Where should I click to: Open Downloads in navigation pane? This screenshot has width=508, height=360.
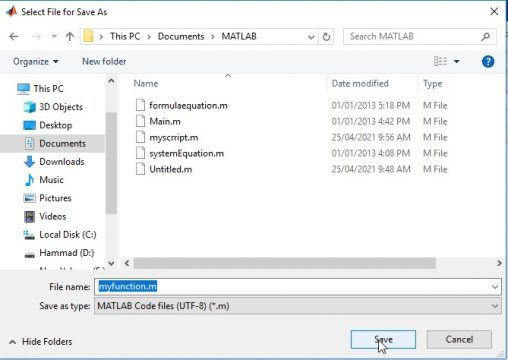(62, 162)
